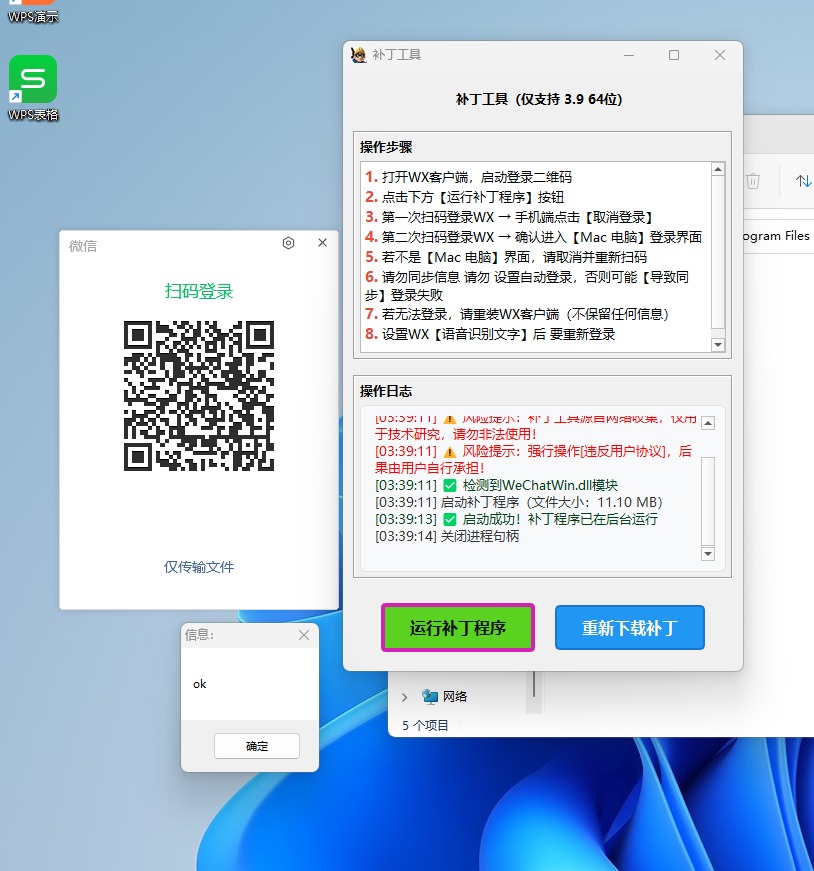The height and width of the screenshot is (871, 814).
Task: Click step 7 若无法登录 text
Action: [x=517, y=314]
